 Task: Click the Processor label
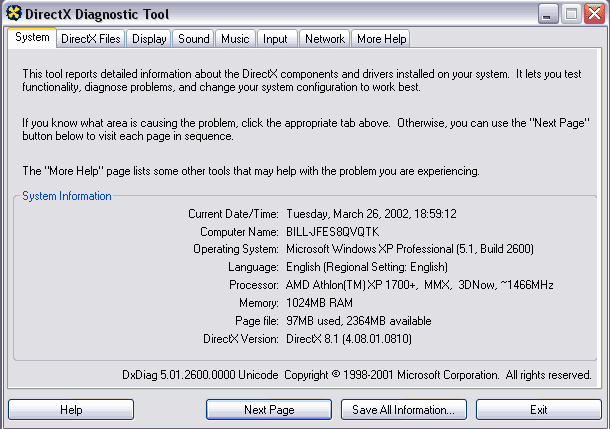[x=254, y=285]
